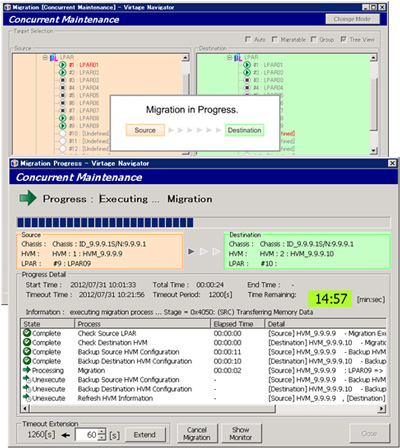This screenshot has height=448, width=400.
Task: Click the migration progress bar
Action: click(x=203, y=222)
